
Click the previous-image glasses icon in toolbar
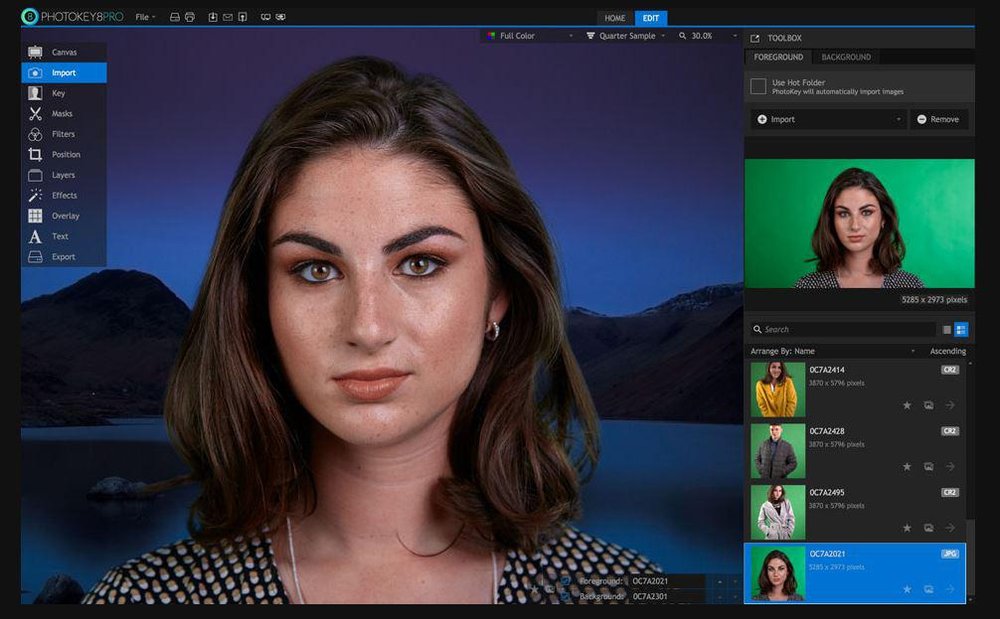tap(266, 17)
